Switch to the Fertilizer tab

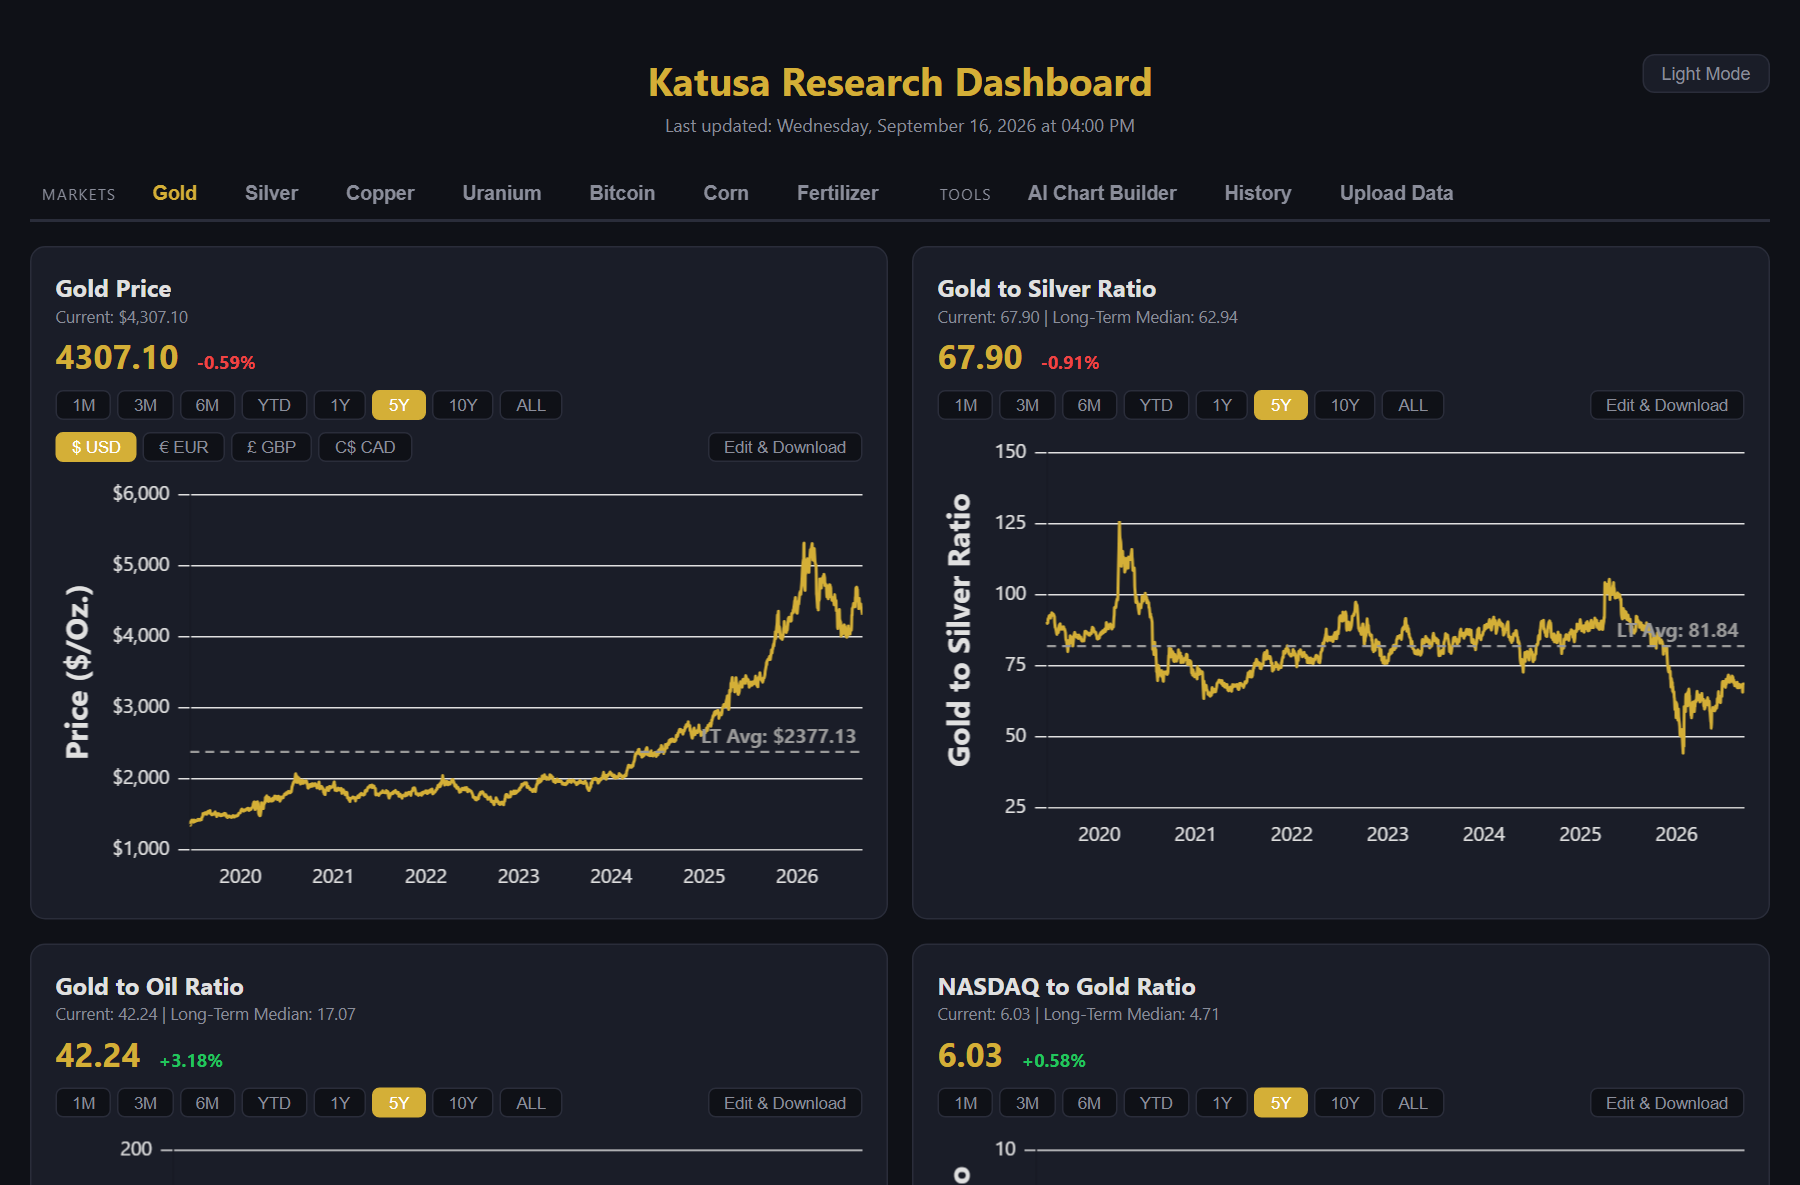(838, 193)
